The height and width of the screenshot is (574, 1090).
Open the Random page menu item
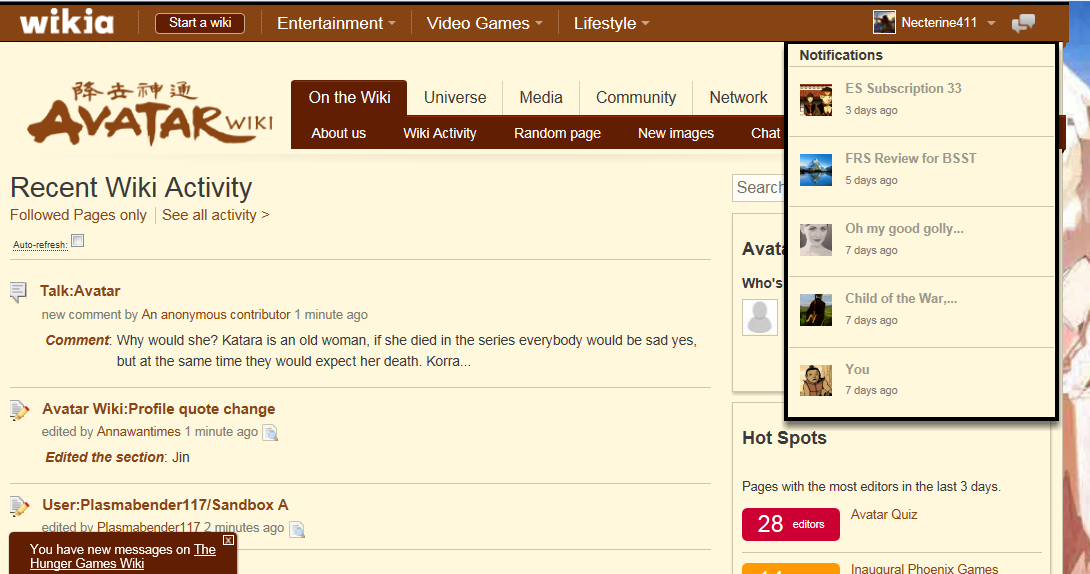557,133
